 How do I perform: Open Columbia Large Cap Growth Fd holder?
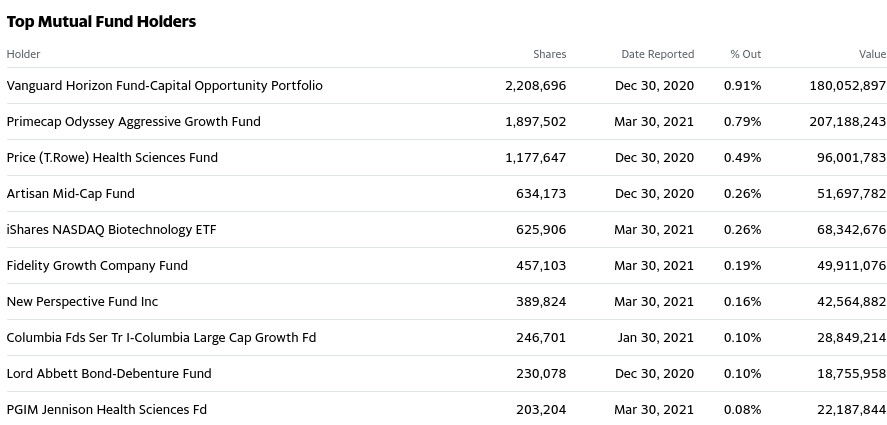pos(161,338)
